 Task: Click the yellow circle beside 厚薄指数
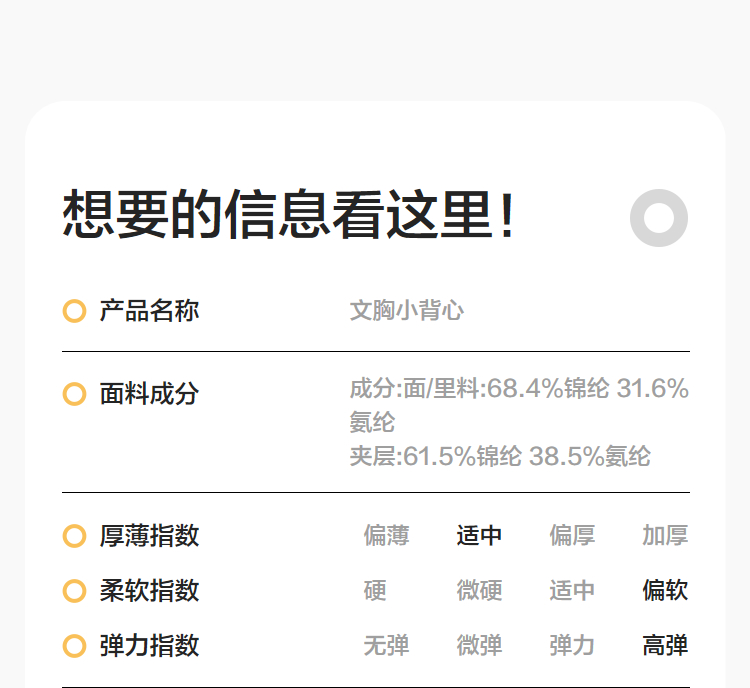click(x=74, y=536)
